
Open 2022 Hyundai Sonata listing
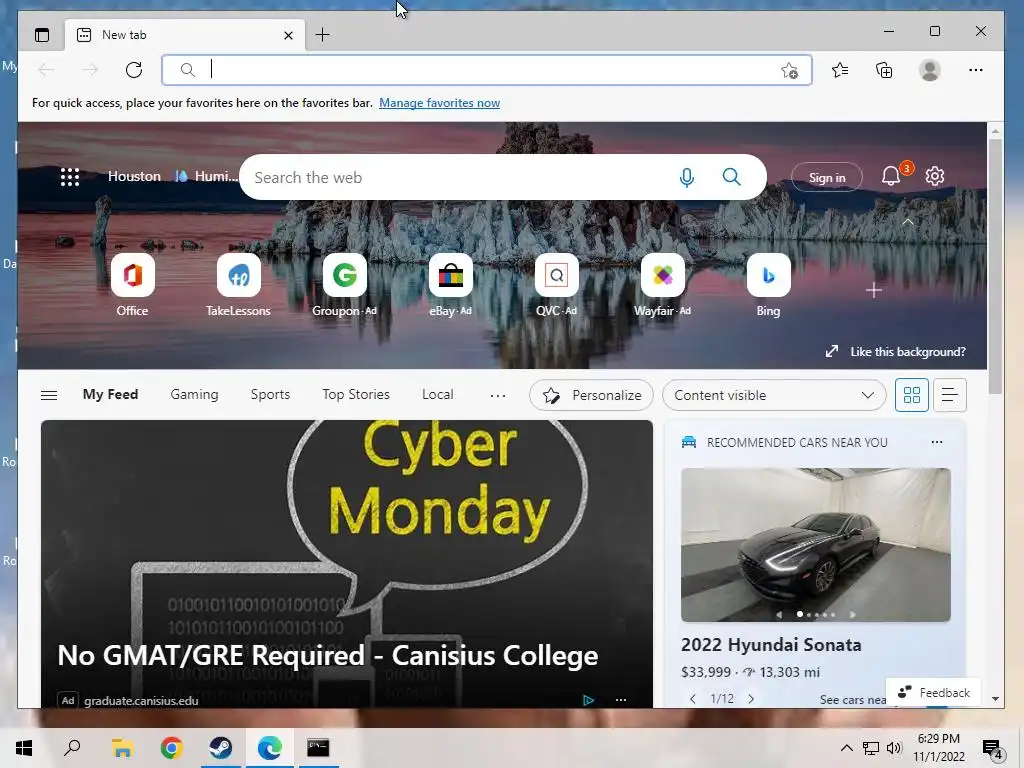771,645
